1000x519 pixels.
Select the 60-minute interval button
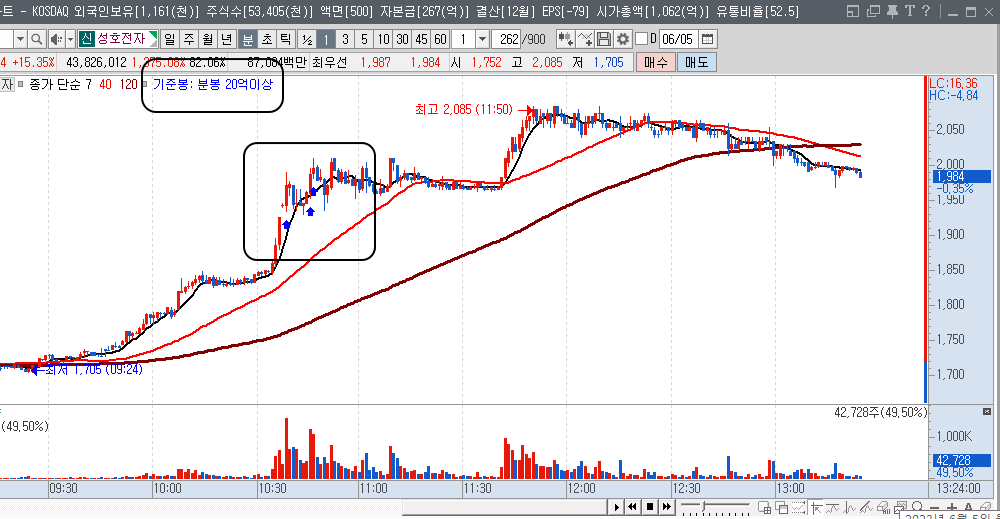click(441, 40)
